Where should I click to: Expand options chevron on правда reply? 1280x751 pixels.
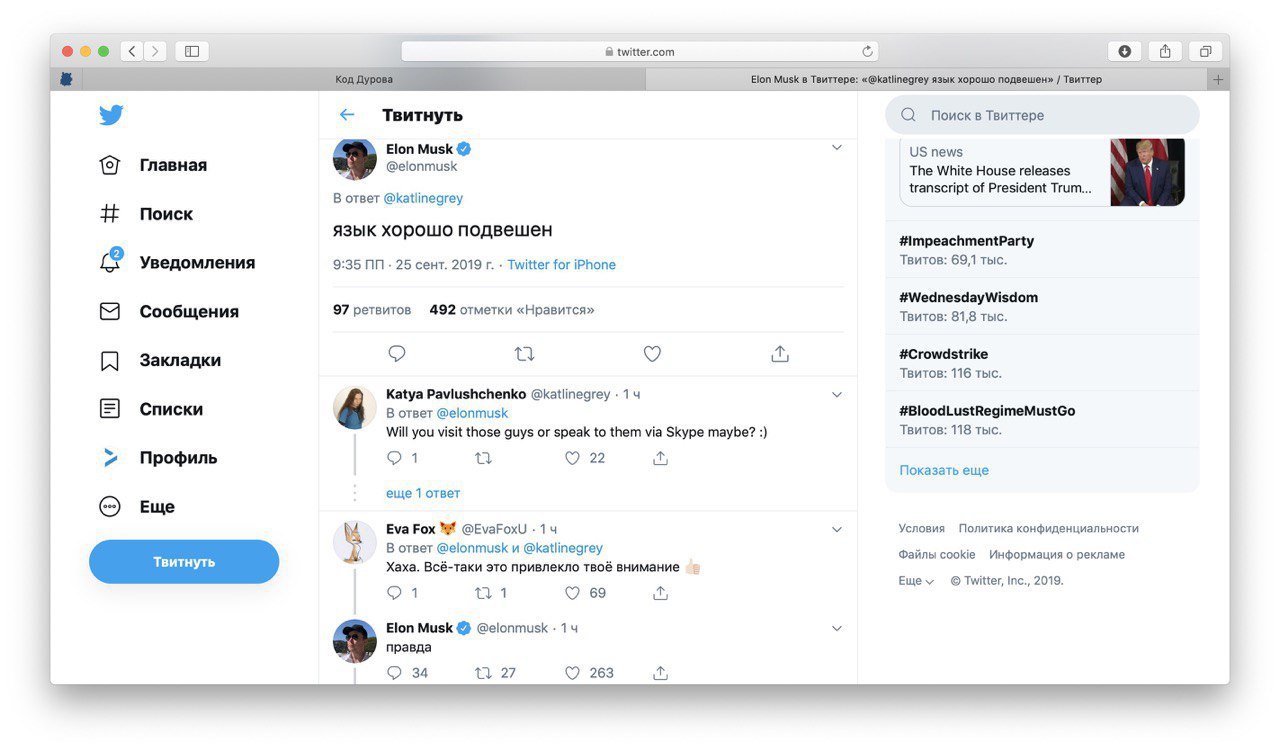point(837,628)
